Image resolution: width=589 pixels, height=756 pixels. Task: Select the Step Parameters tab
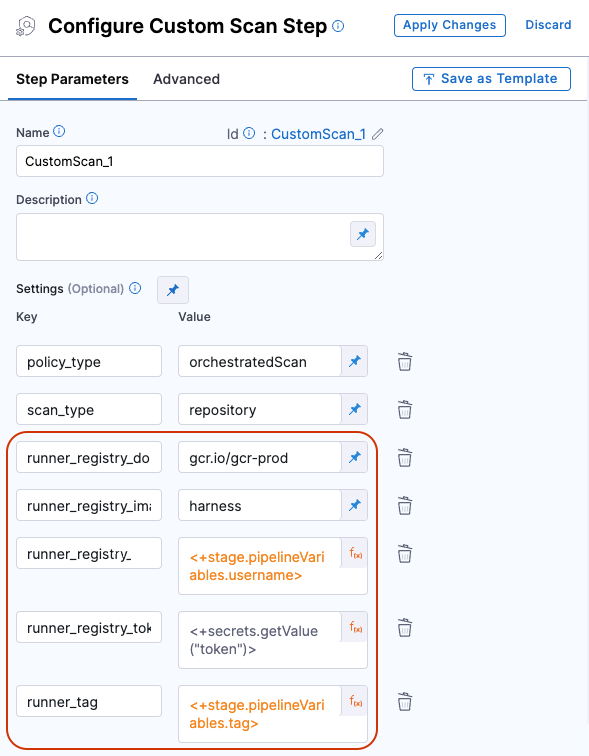pyautogui.click(x=72, y=79)
